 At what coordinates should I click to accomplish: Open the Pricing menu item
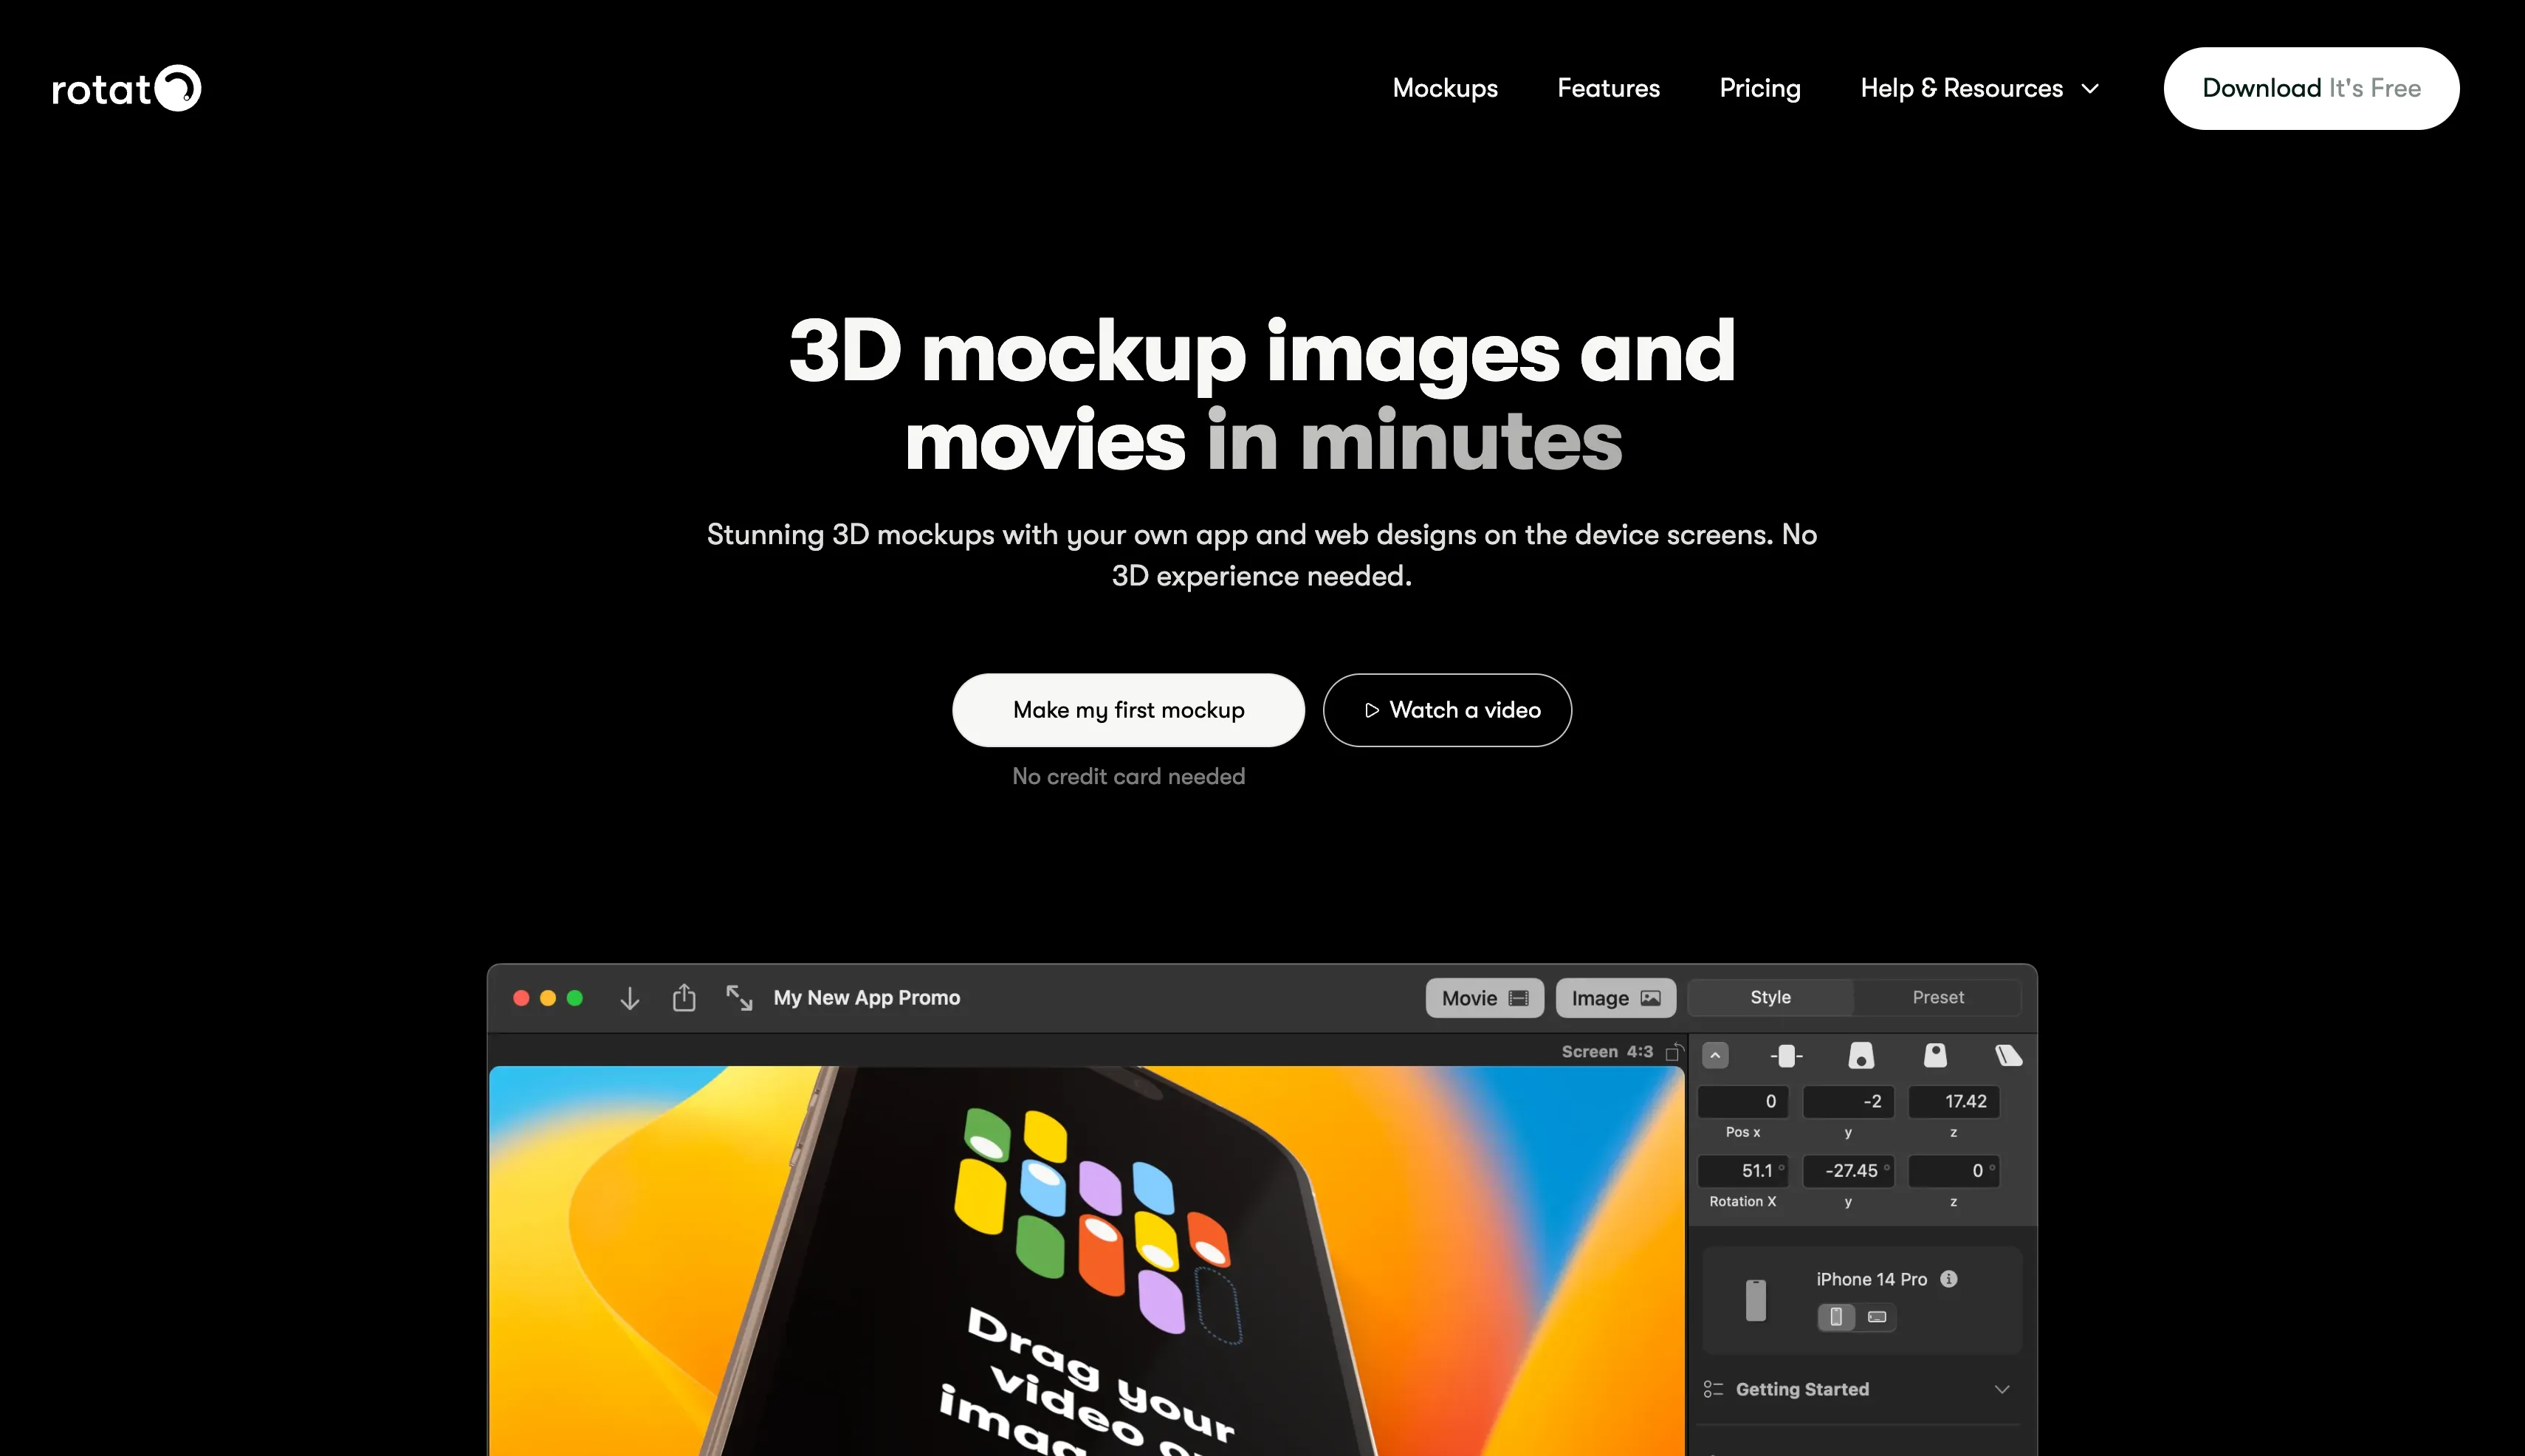click(x=1759, y=88)
